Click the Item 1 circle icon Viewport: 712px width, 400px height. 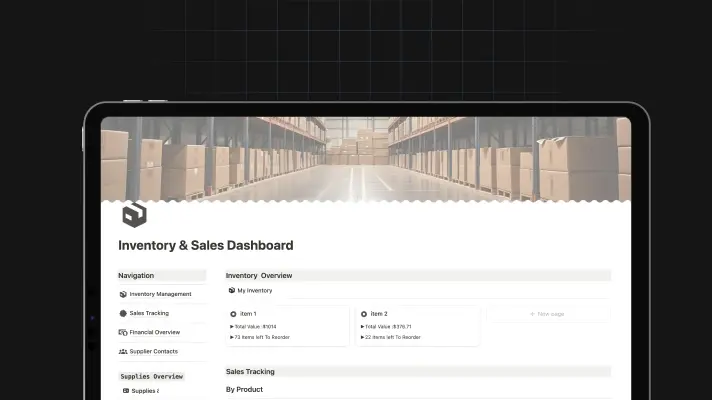(x=234, y=314)
